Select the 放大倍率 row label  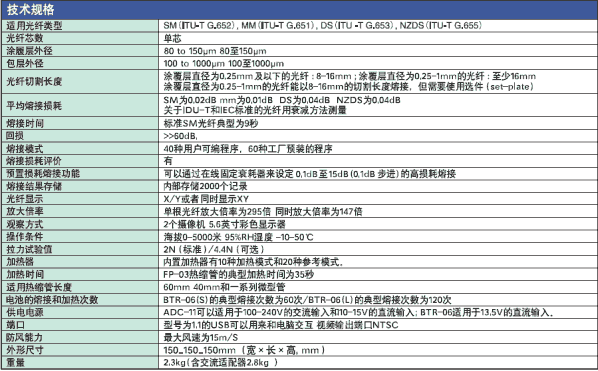25,211
